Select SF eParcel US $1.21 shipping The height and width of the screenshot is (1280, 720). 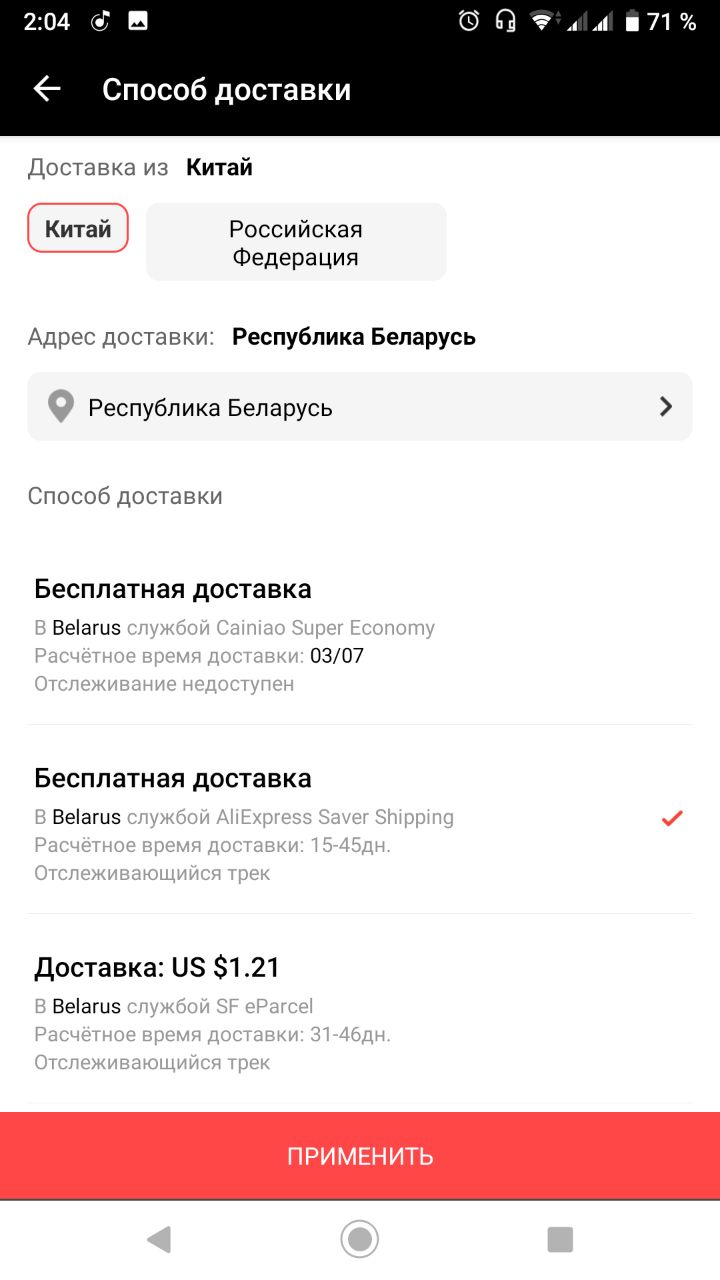point(360,1010)
